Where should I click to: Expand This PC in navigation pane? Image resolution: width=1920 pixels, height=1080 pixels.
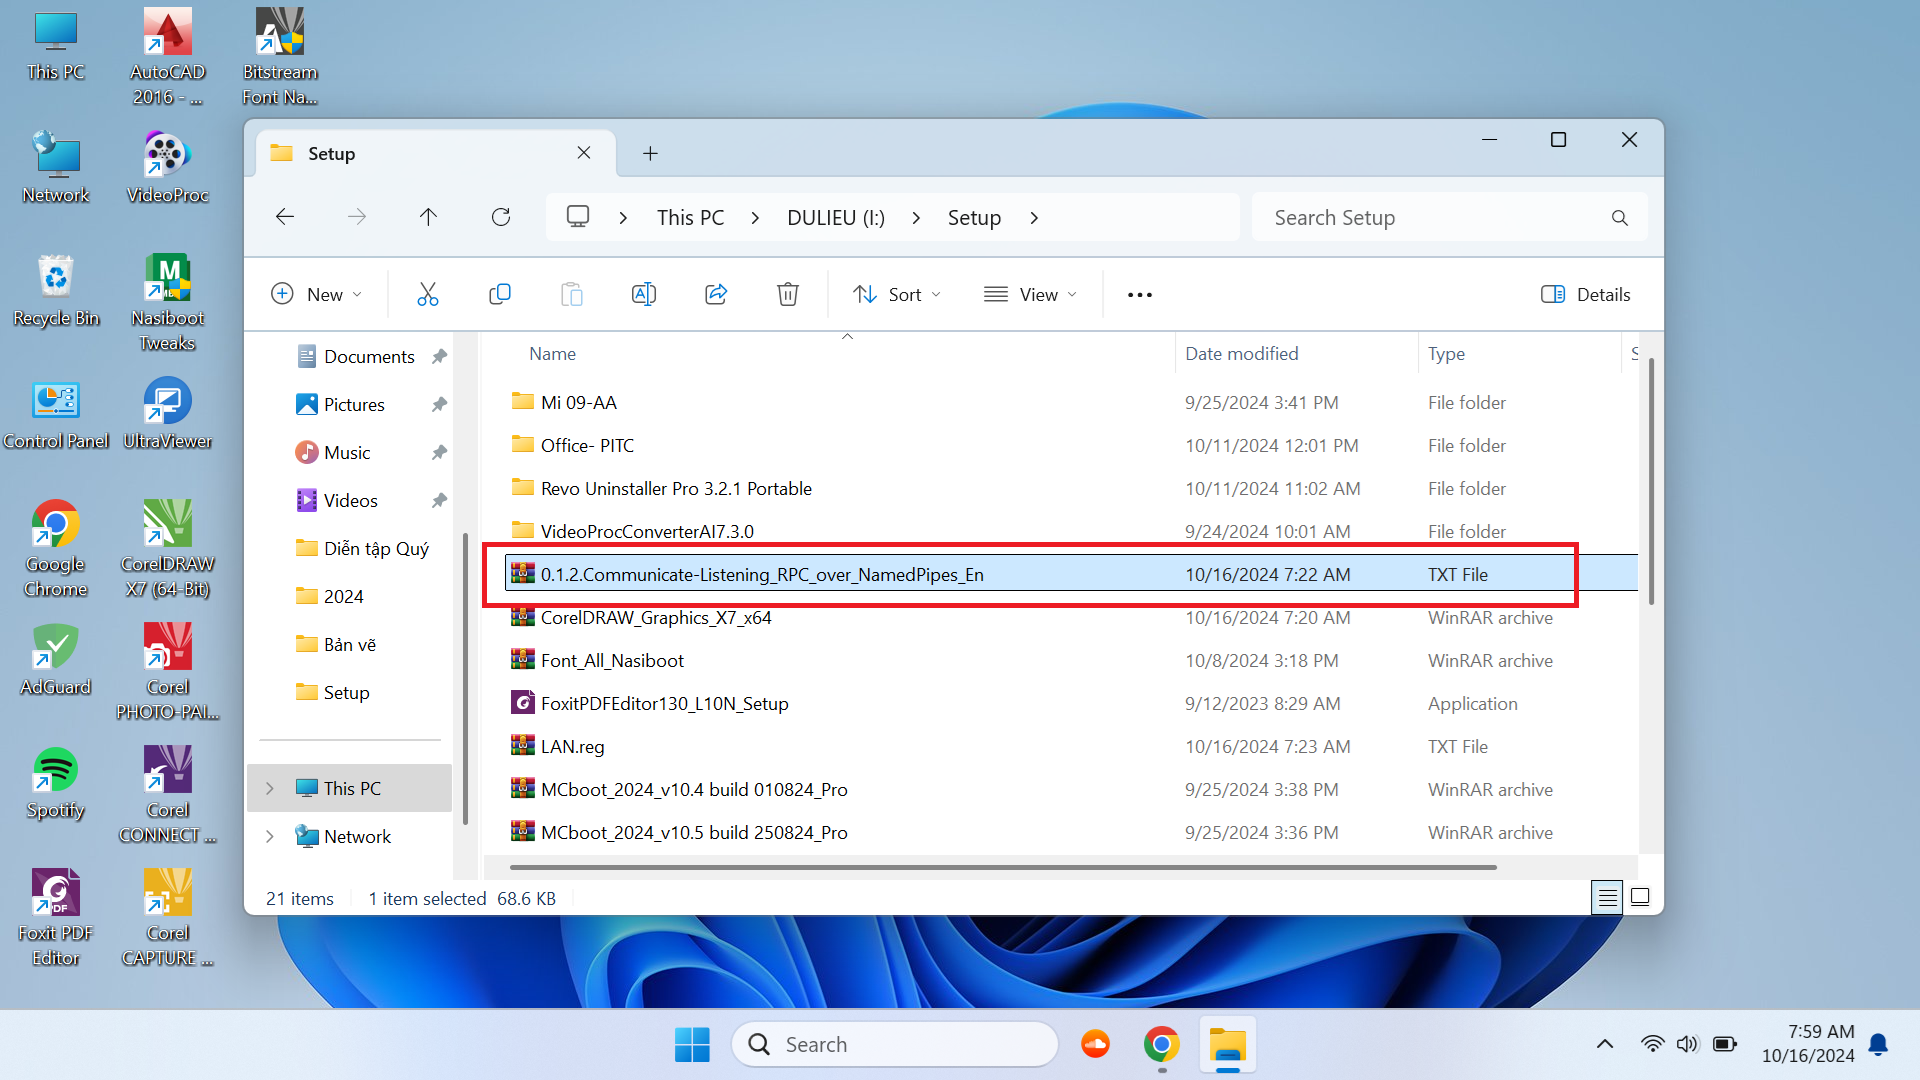(x=269, y=788)
